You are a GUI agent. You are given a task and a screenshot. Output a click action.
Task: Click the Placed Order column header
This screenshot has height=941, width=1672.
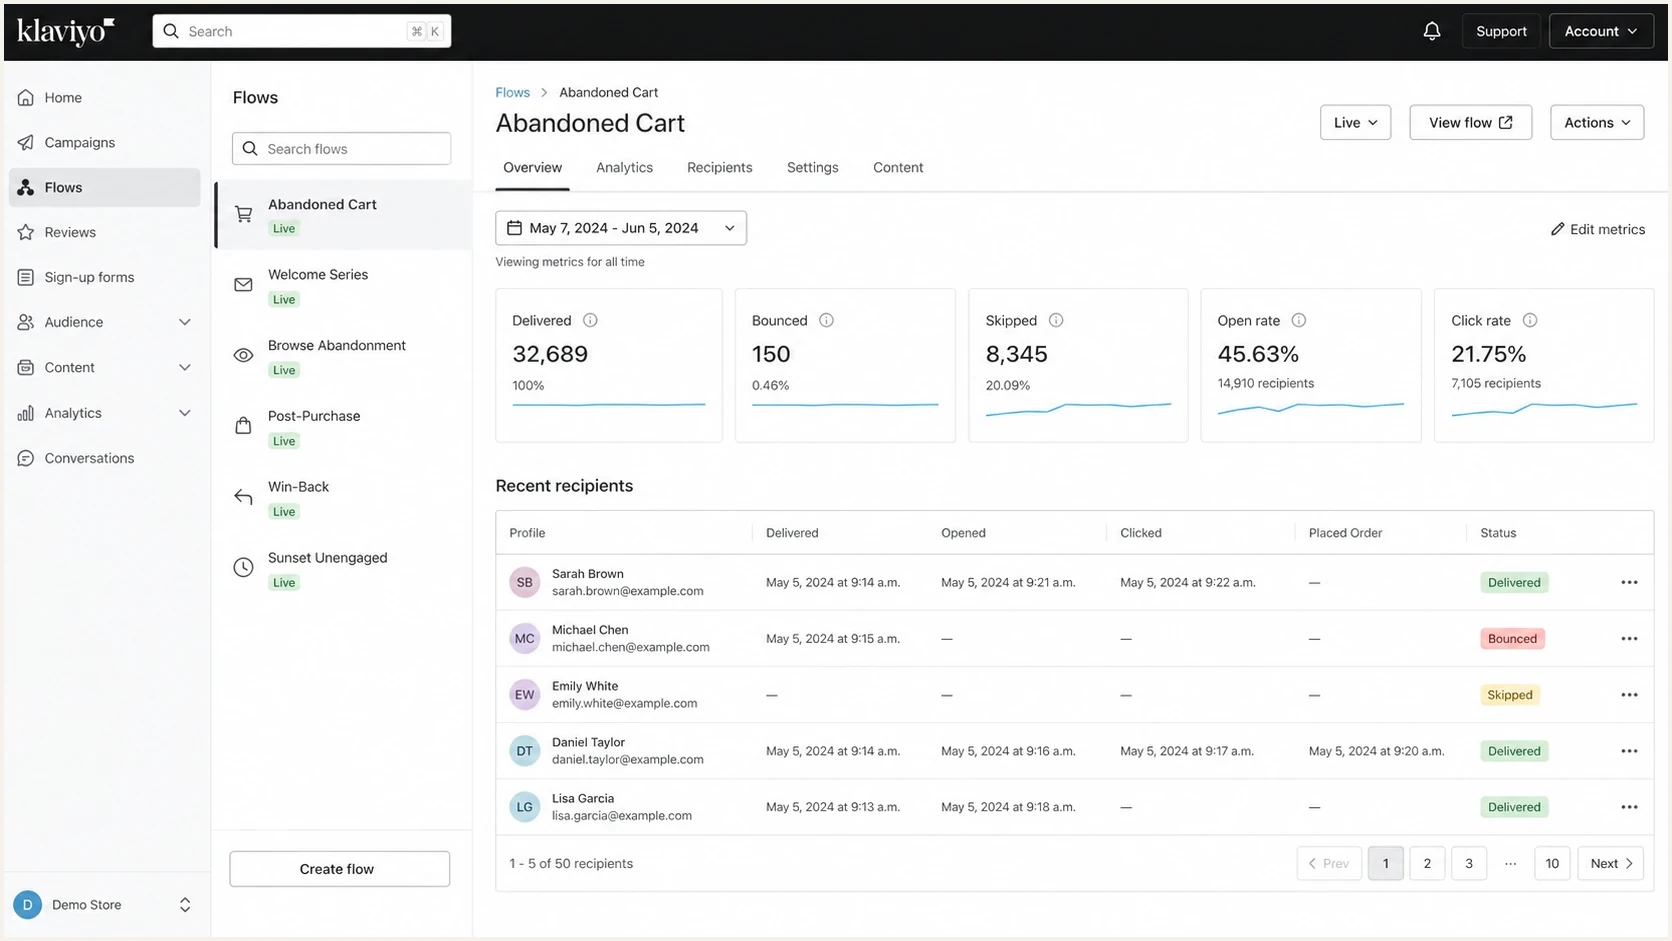[x=1345, y=533]
